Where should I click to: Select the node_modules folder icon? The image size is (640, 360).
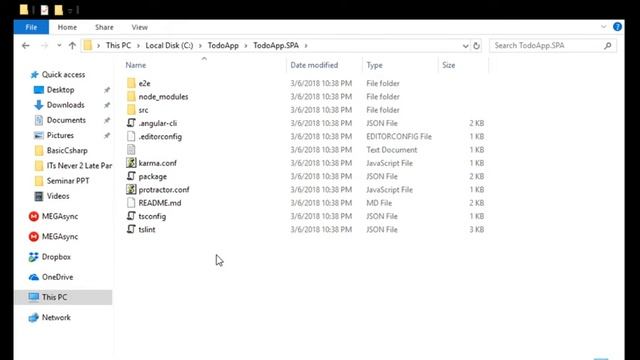(x=131, y=97)
